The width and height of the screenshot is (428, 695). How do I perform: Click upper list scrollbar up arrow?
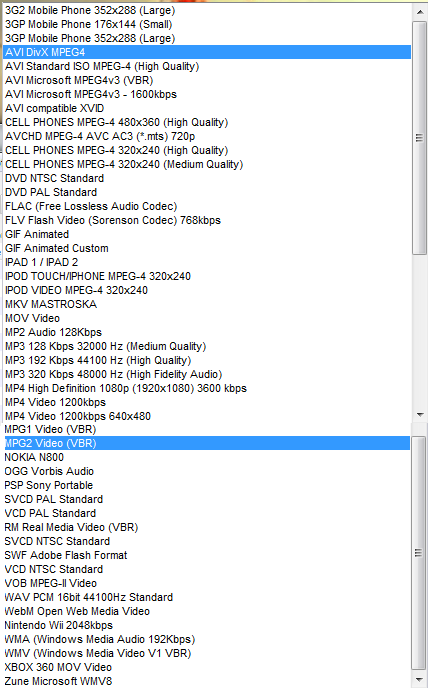pyautogui.click(x=420, y=12)
